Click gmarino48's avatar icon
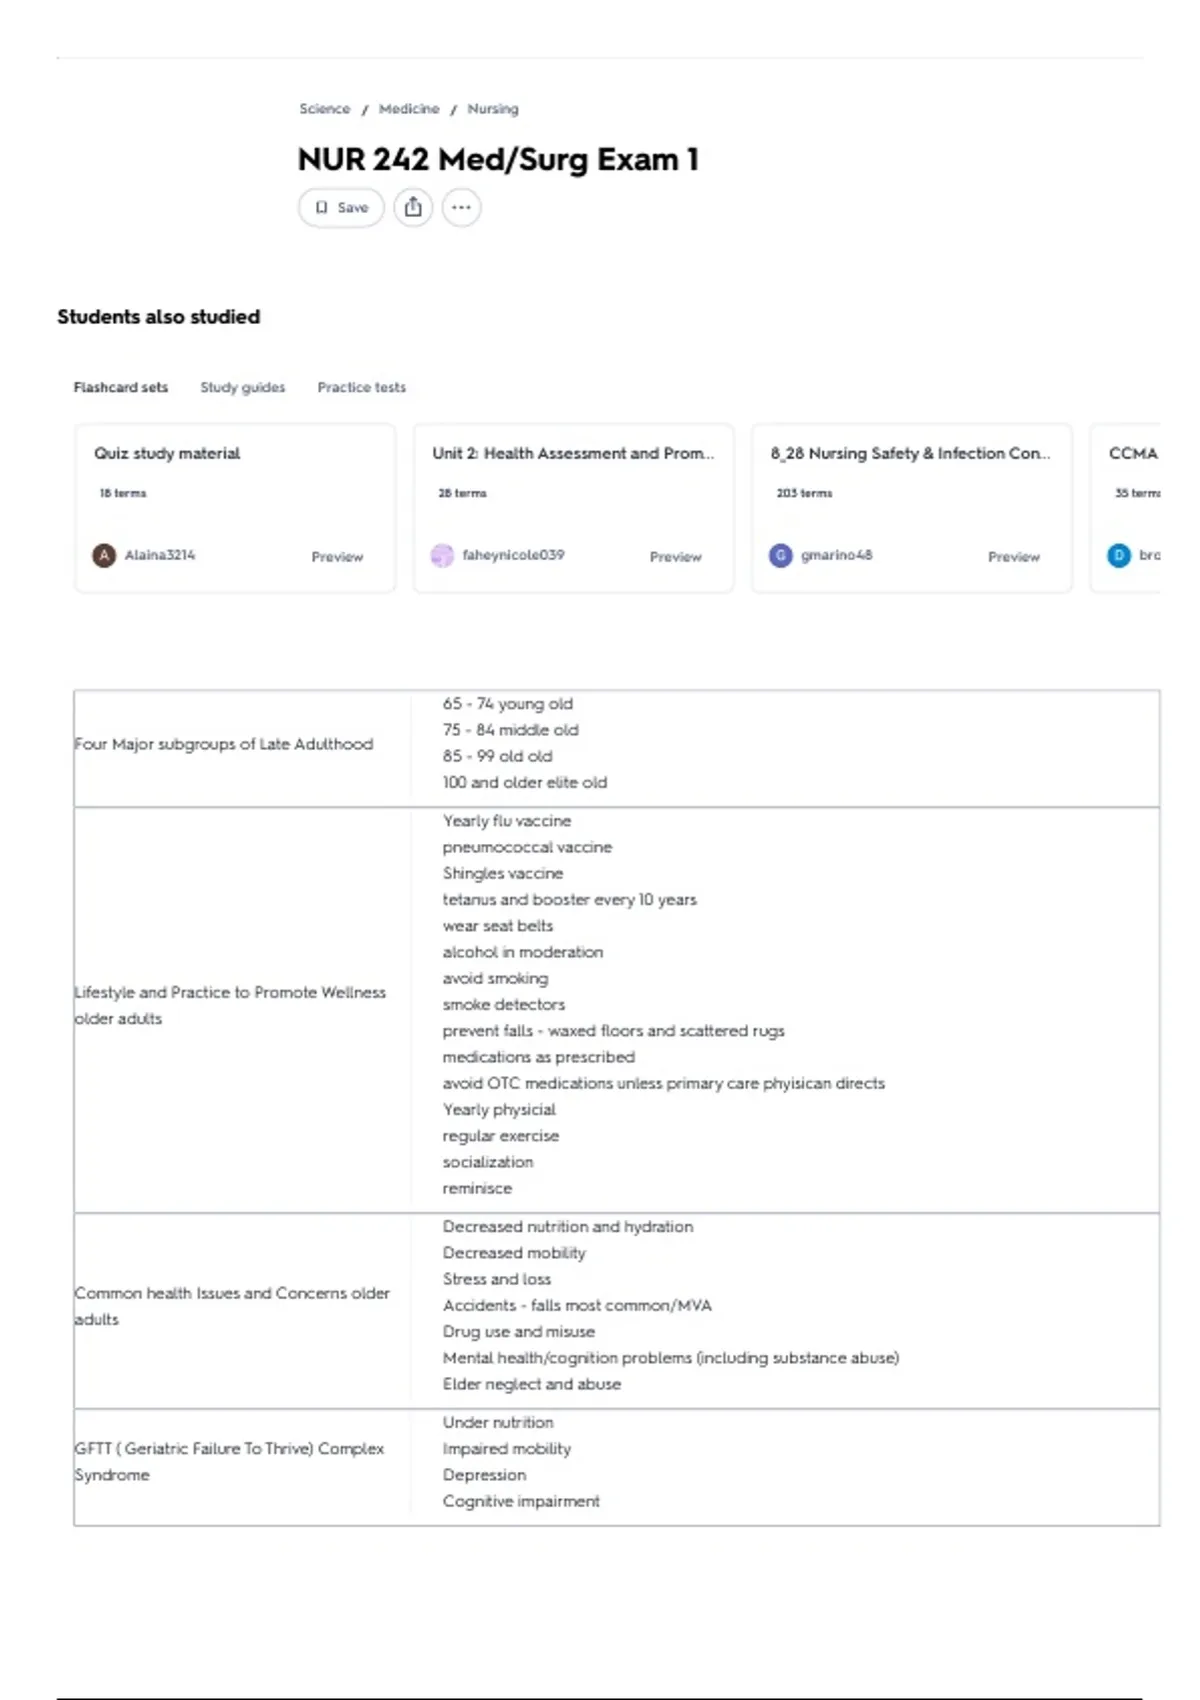Image resolution: width=1200 pixels, height=1700 pixels. coord(780,555)
